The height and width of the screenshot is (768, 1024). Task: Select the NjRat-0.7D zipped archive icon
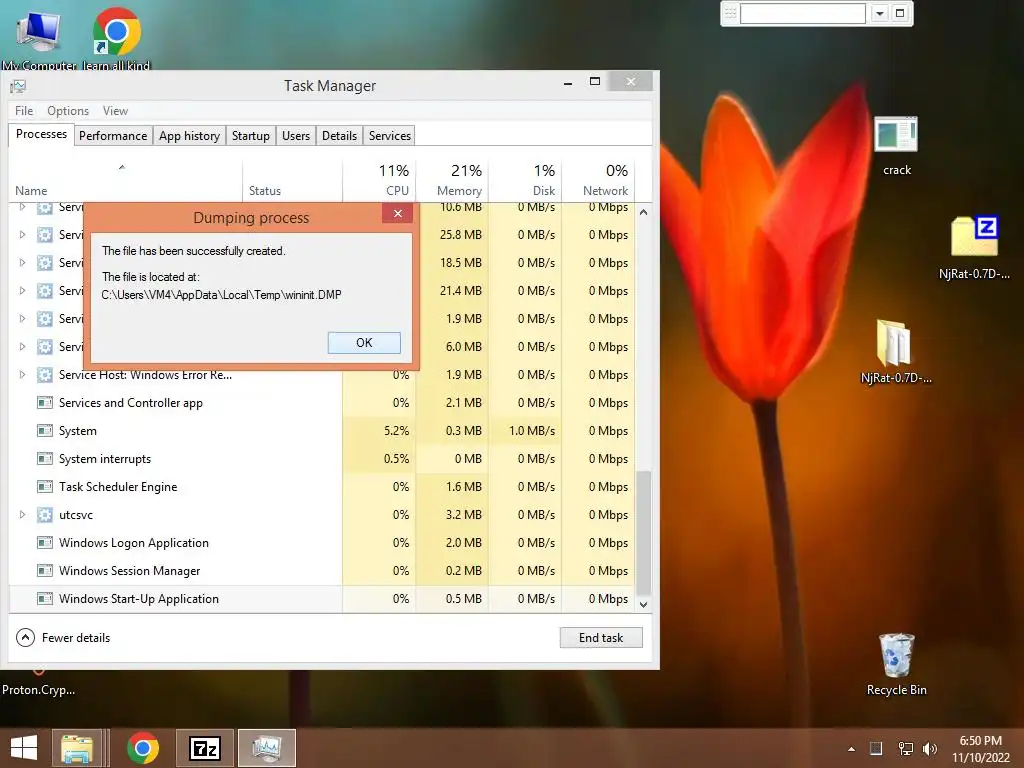pos(974,248)
